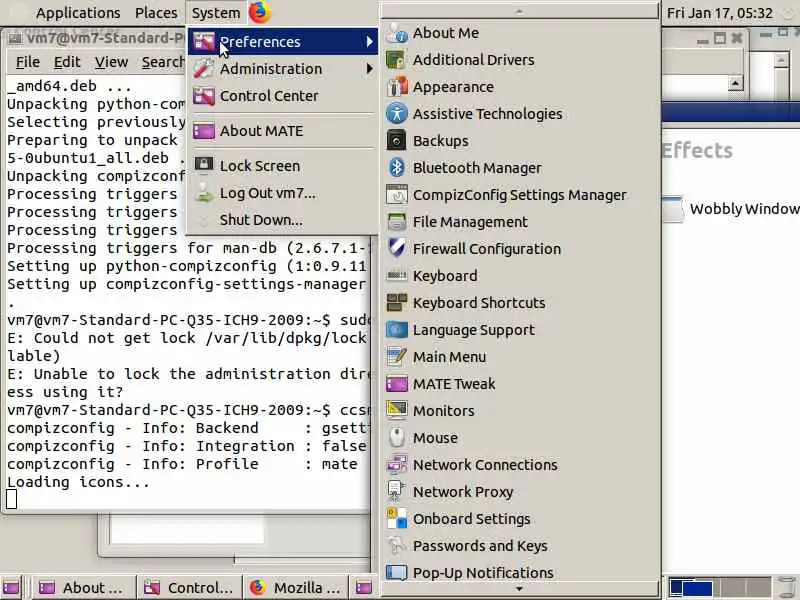This screenshot has height=600, width=800.
Task: Open the trash icon in bottom panel
Action: pyautogui.click(x=788, y=588)
